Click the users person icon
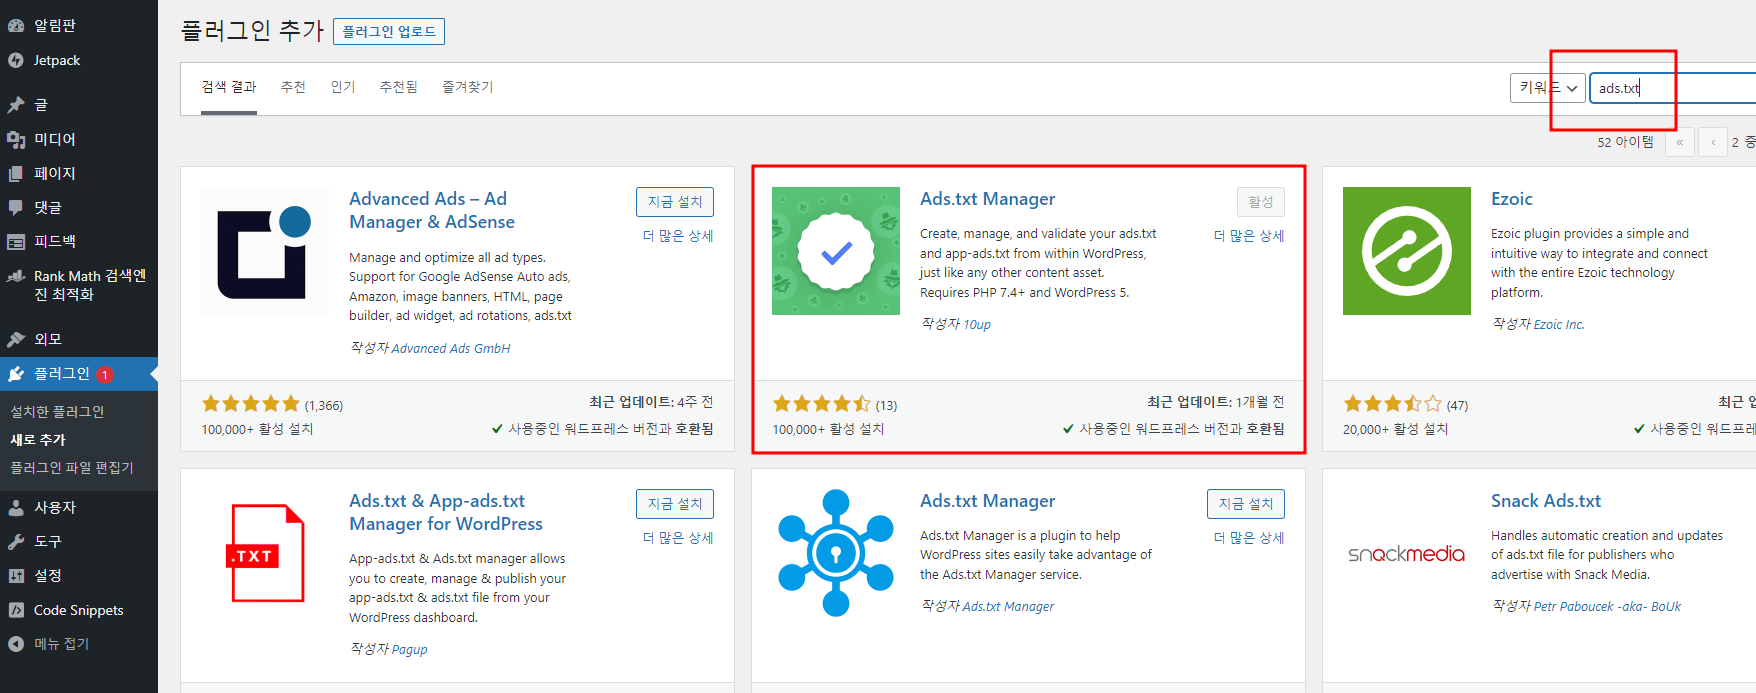Viewport: 1756px width, 693px height. [x=16, y=507]
